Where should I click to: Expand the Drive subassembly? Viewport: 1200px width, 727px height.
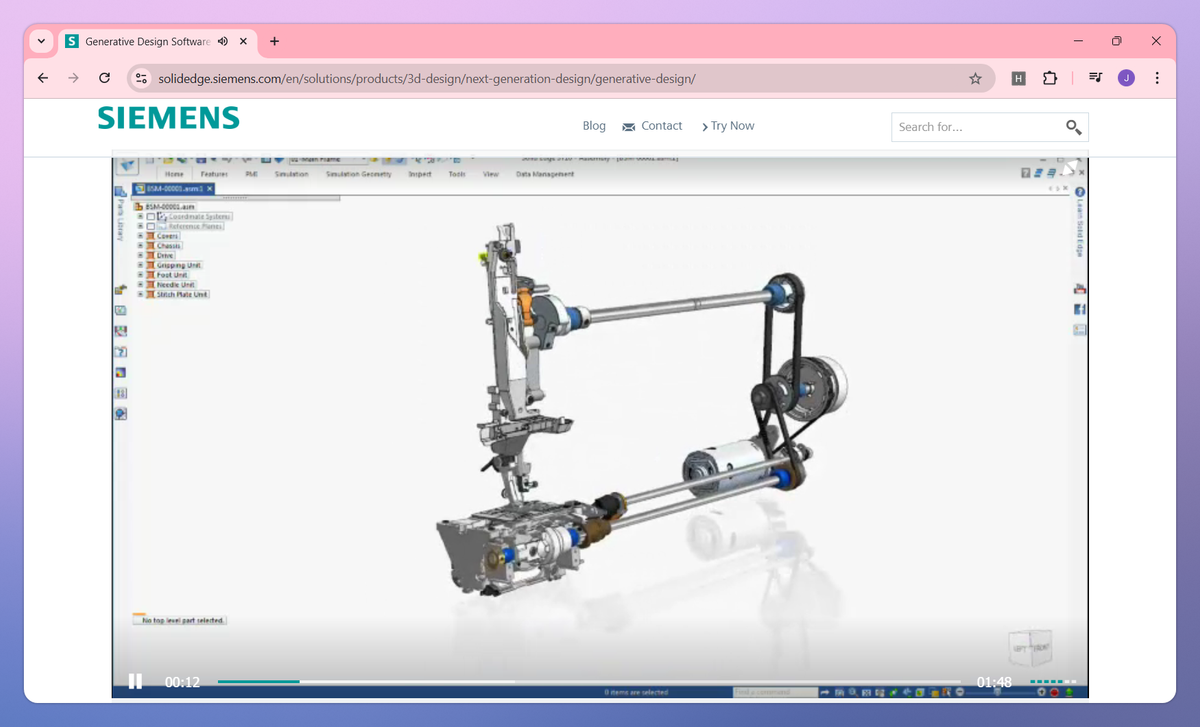point(140,256)
